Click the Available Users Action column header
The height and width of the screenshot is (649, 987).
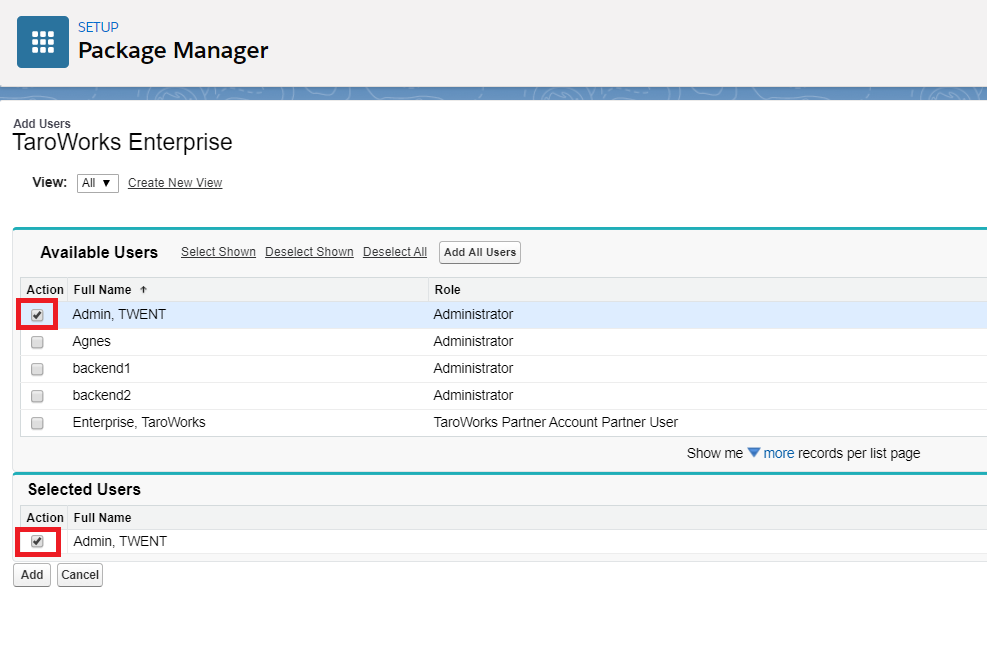coord(45,290)
